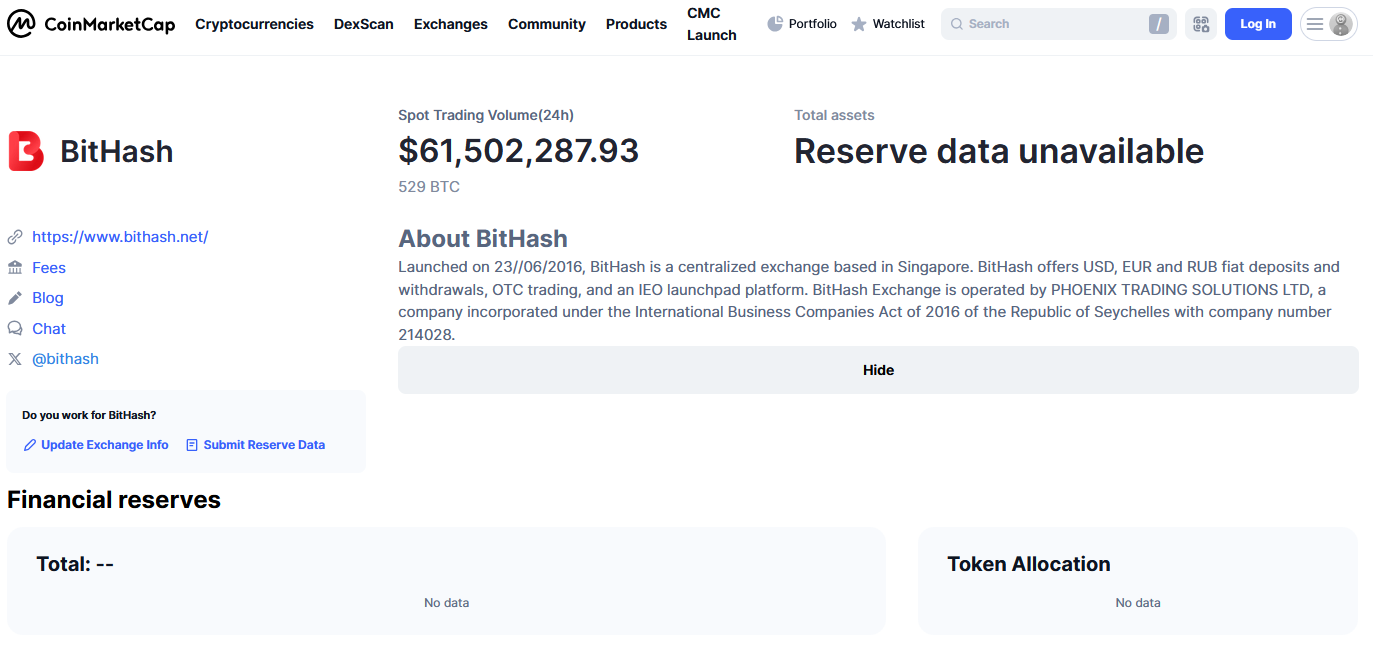Image resolution: width=1373 pixels, height=664 pixels.
Task: Click the bank icon beside Fees
Action: click(x=15, y=267)
